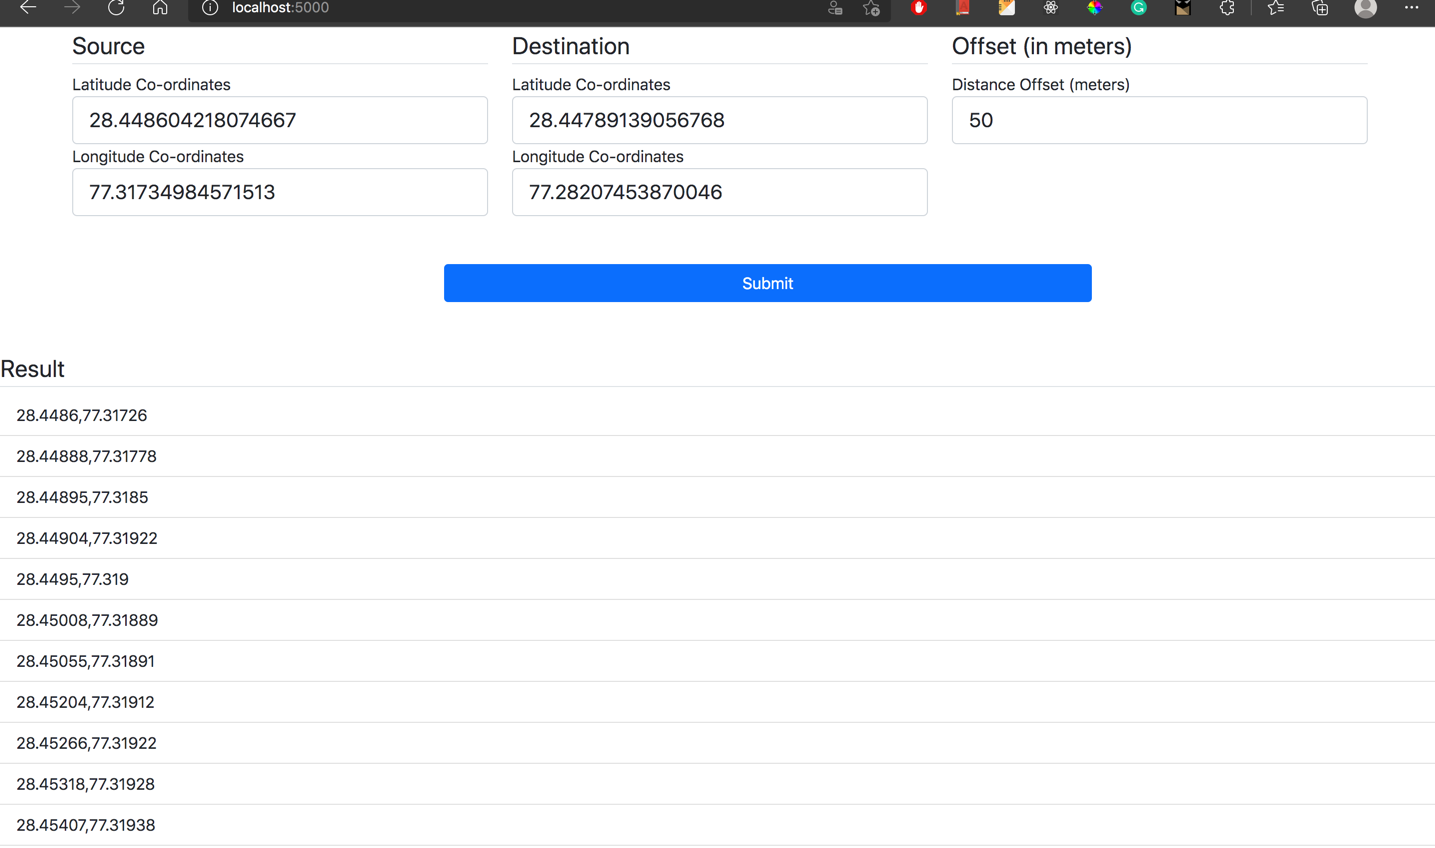Click the Destination Longitude Co-ordinates field
This screenshot has height=848, width=1435.
[x=719, y=192]
